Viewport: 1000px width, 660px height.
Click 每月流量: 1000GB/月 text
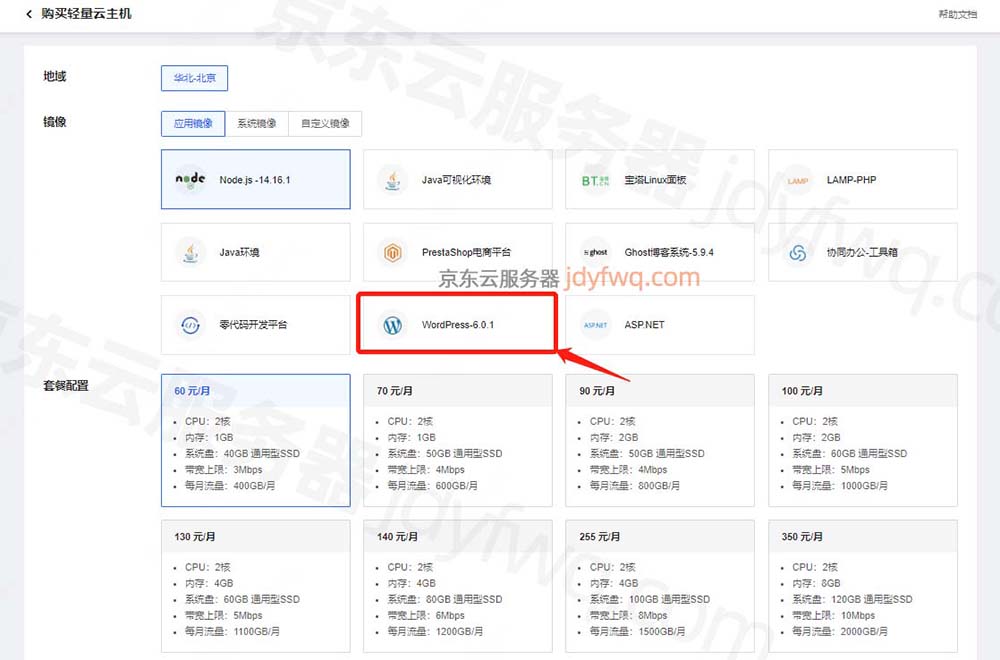point(840,485)
